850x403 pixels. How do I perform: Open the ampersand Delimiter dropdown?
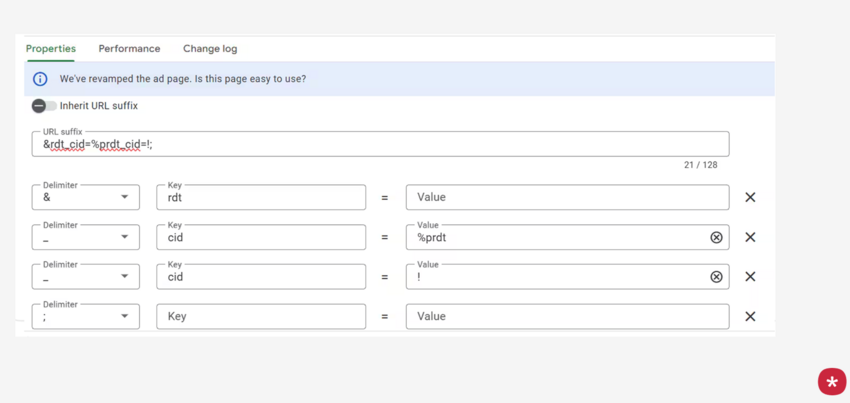click(x=86, y=198)
